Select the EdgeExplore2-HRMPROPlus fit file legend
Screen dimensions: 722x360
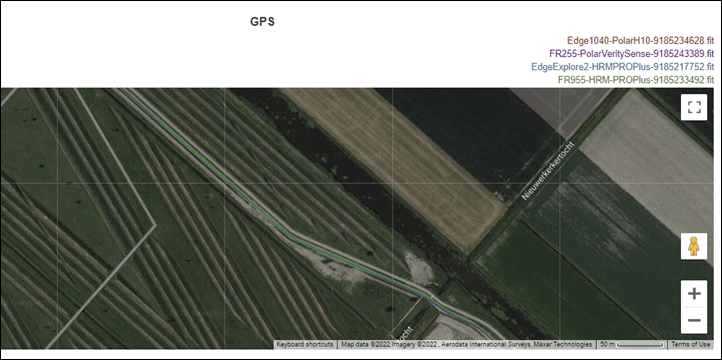[623, 66]
